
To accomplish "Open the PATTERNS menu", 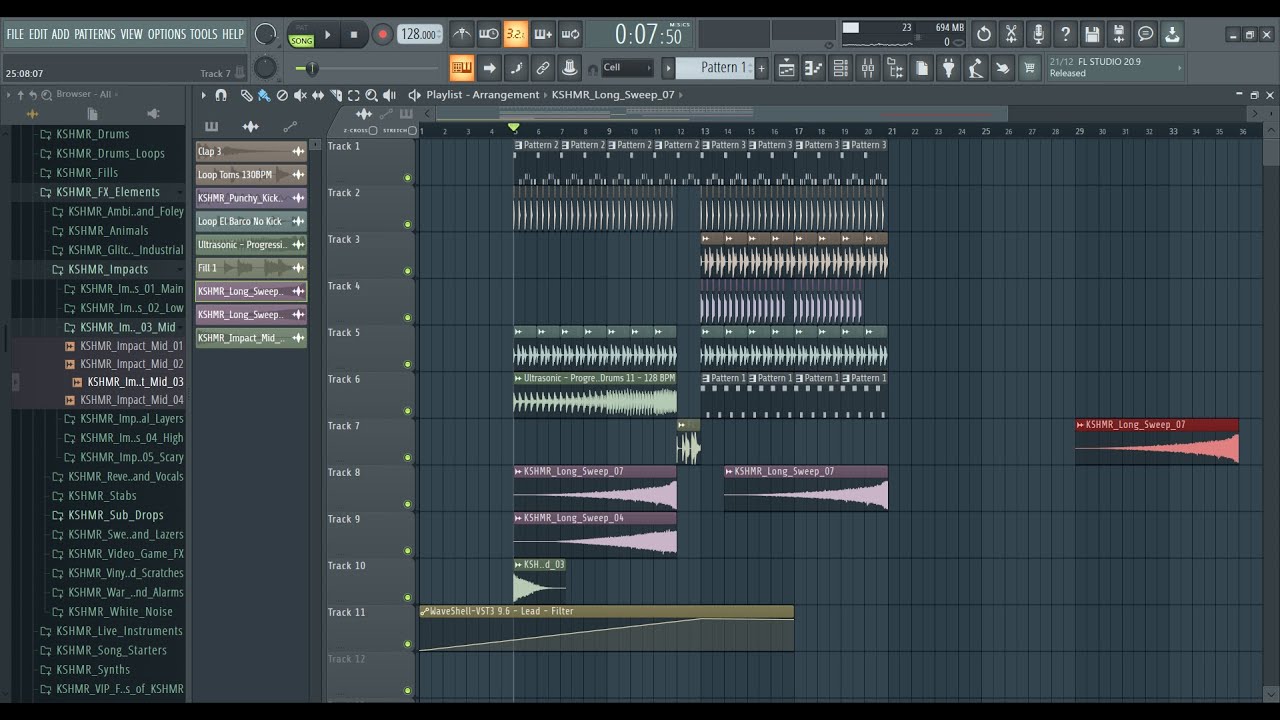I will point(95,34).
